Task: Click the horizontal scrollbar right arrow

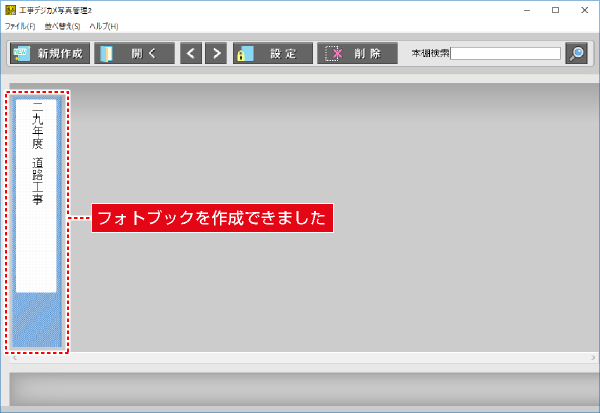Action: tap(593, 357)
